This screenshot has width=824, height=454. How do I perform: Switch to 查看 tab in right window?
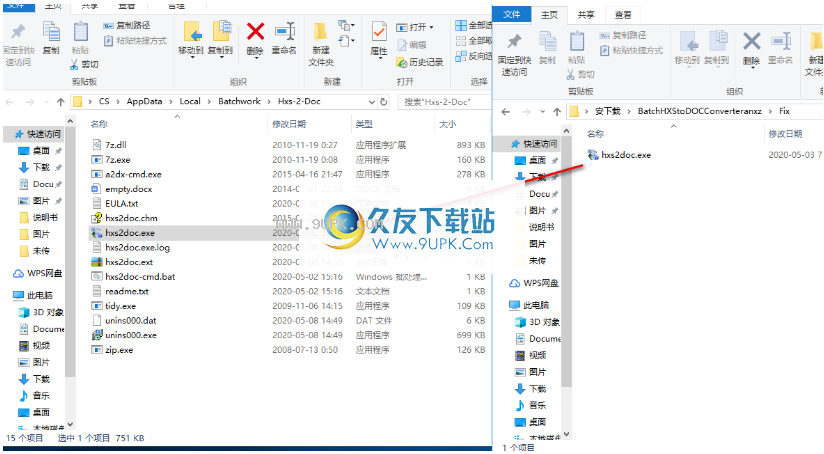[623, 15]
